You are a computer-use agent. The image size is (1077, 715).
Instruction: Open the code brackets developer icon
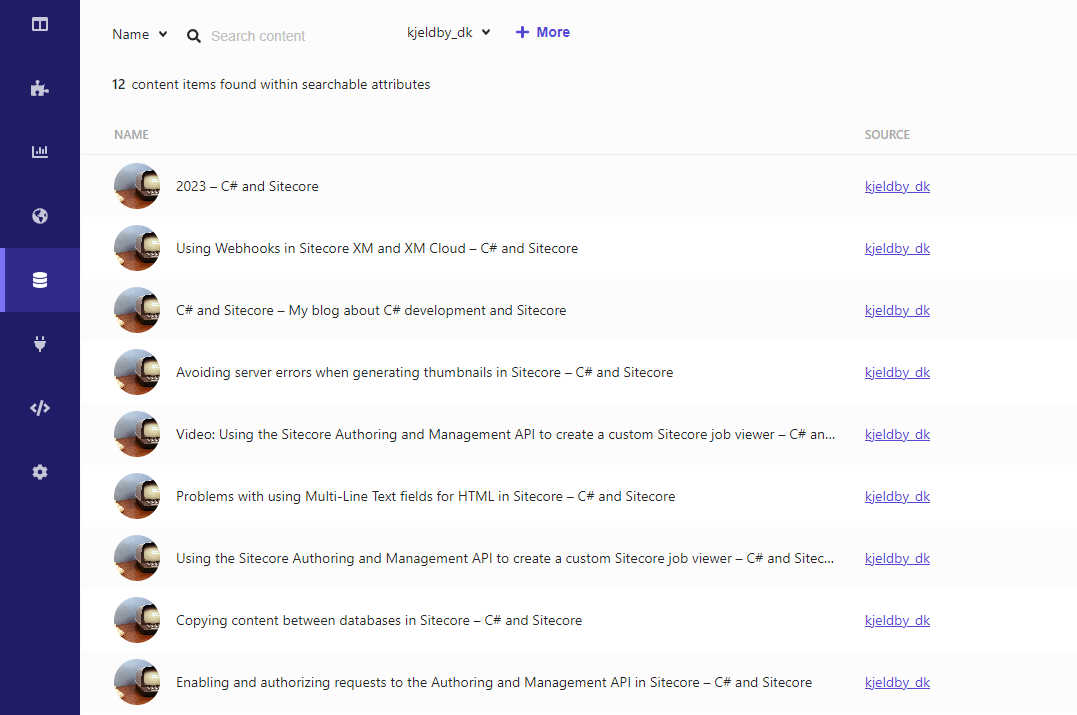[40, 408]
